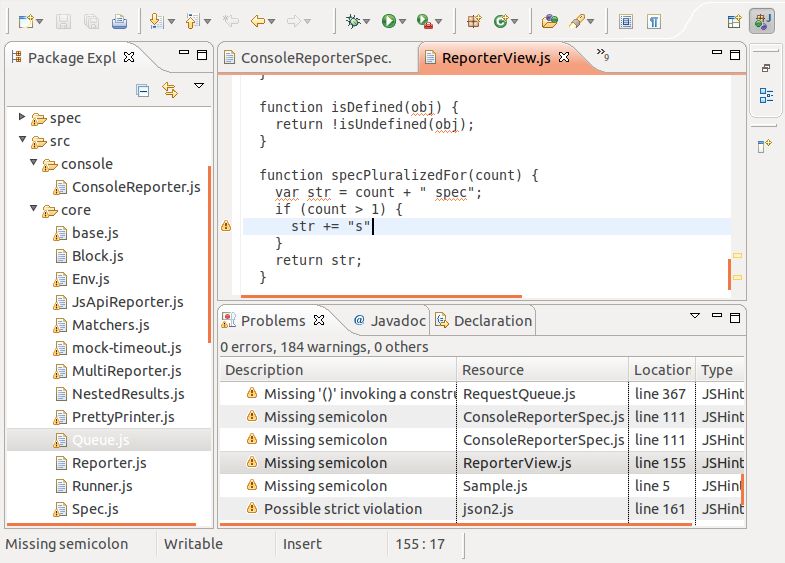Click the Save All icon
The image size is (785, 563).
click(91, 22)
